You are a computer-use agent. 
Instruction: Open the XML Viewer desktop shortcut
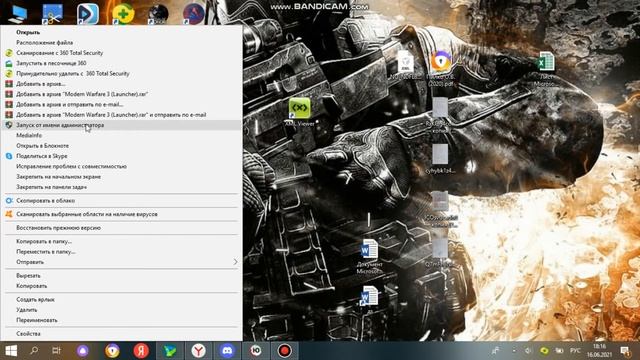(x=300, y=112)
